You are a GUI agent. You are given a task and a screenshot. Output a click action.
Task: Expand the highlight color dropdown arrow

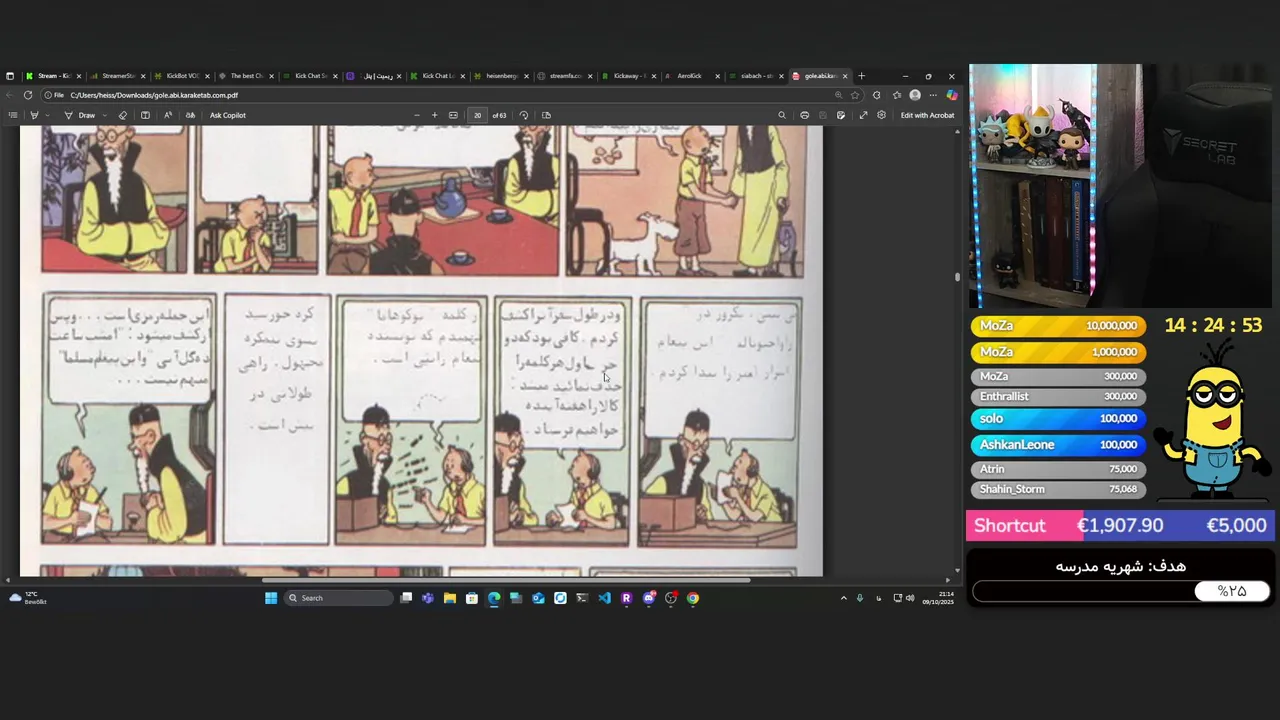coord(46,115)
